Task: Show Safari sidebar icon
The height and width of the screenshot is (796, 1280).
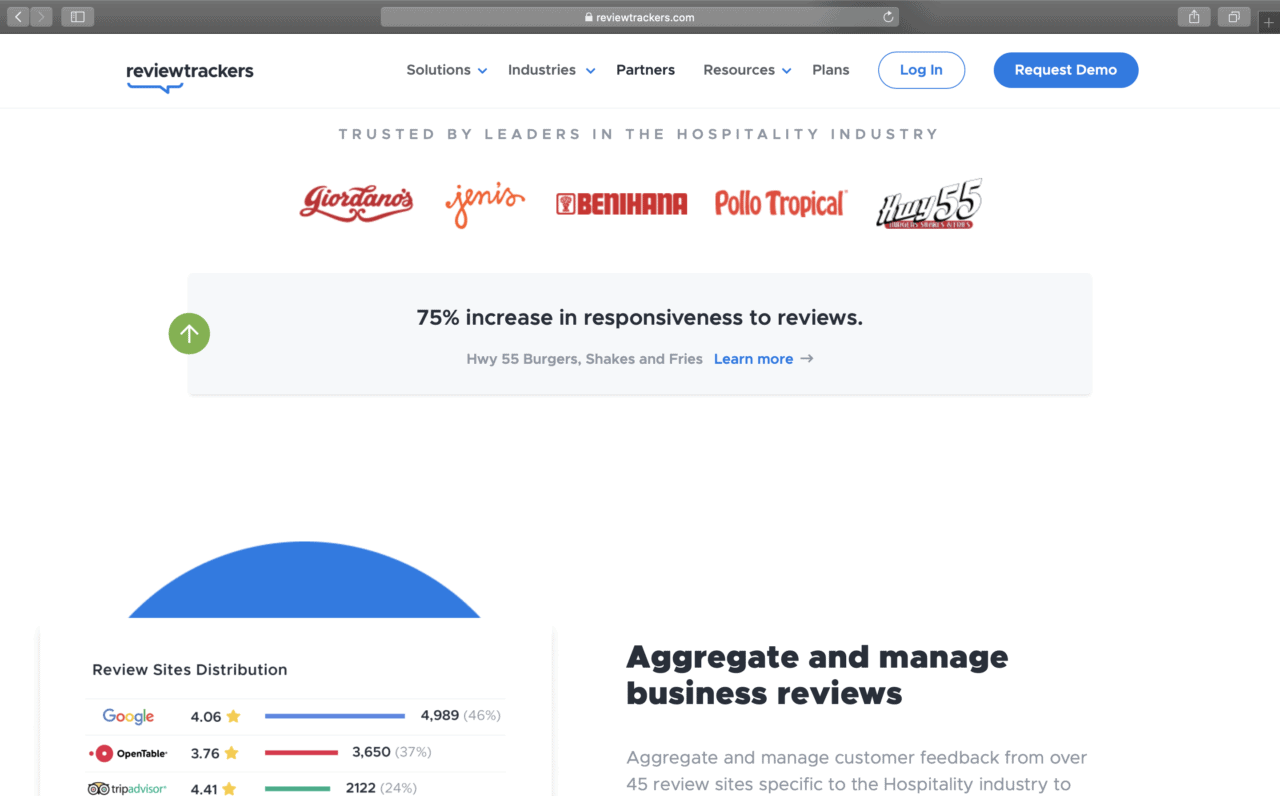Action: pos(78,17)
